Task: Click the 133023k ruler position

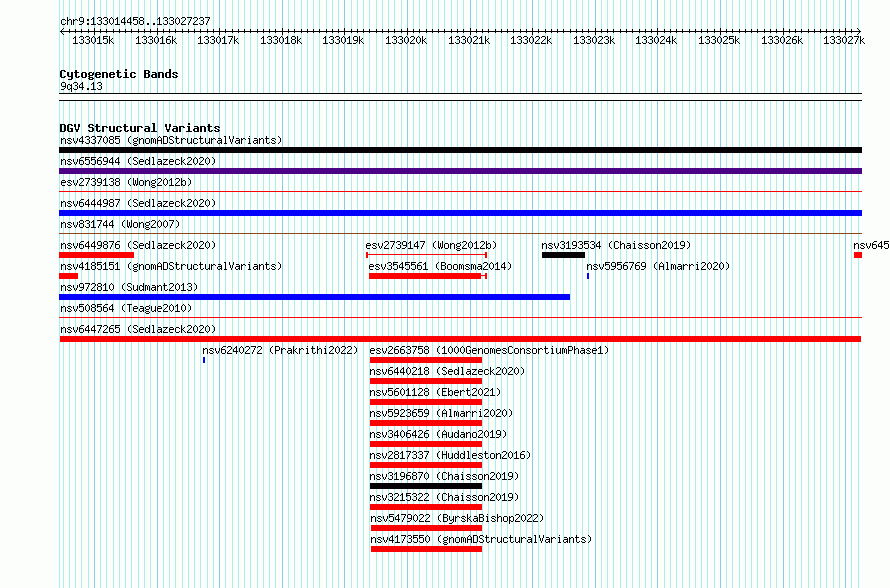Action: (x=594, y=40)
